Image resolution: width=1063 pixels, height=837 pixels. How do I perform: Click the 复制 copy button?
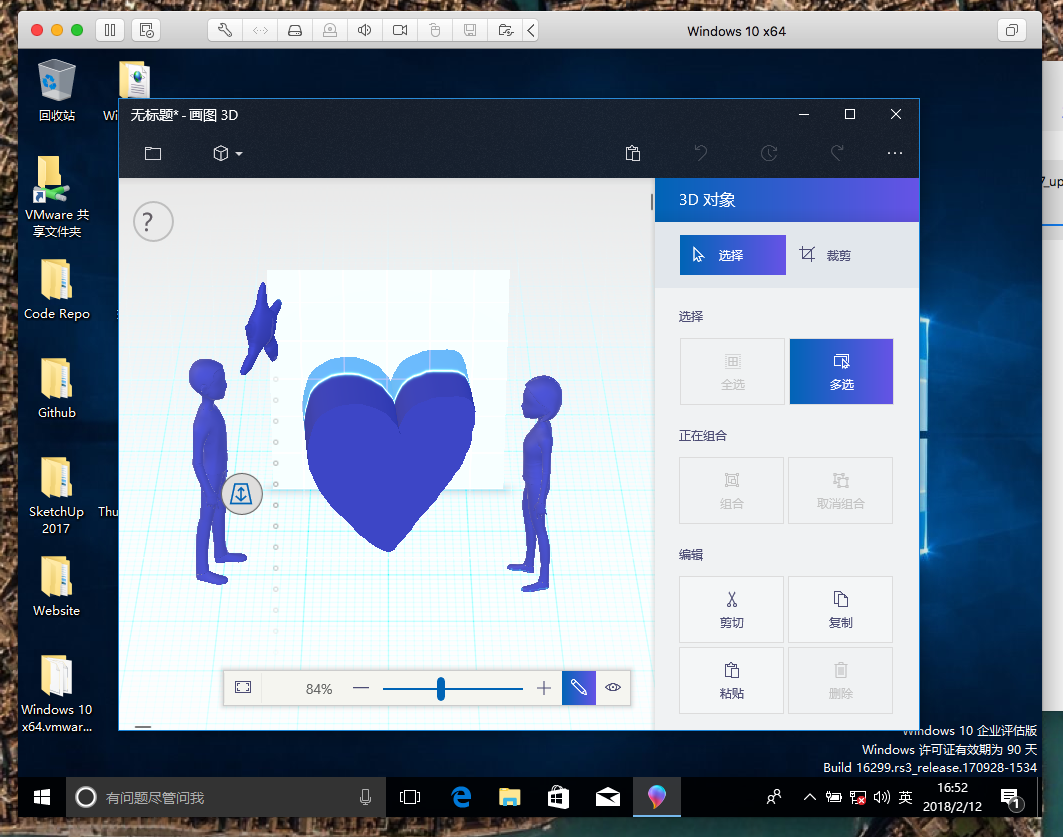point(840,609)
